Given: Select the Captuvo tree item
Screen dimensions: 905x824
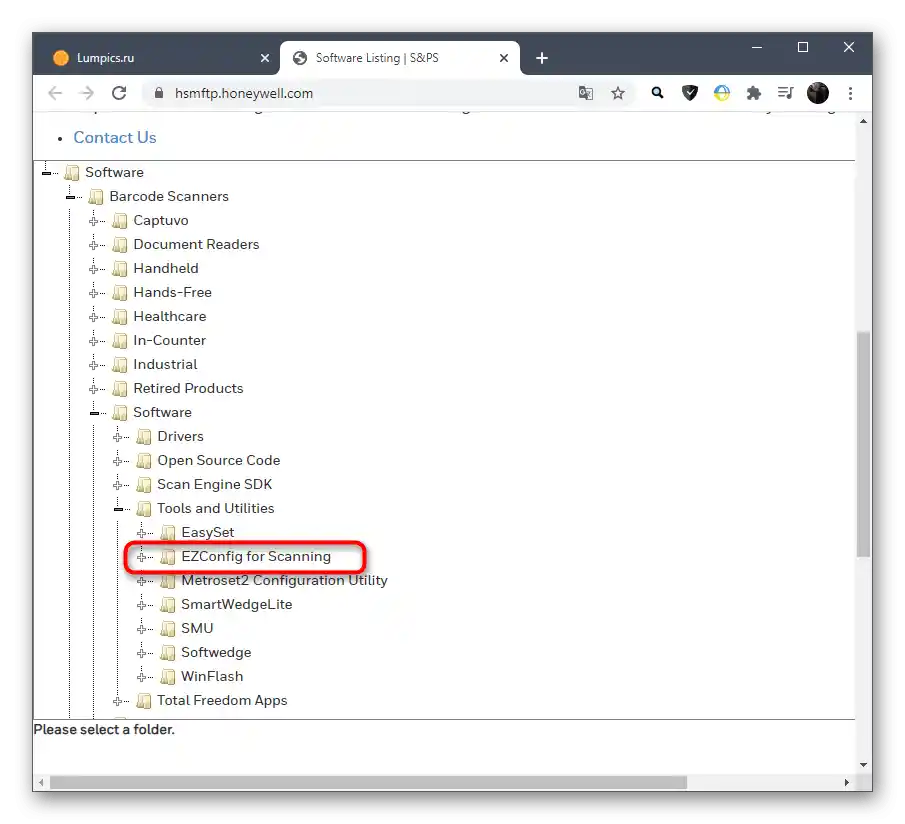Looking at the screenshot, I should tap(160, 220).
